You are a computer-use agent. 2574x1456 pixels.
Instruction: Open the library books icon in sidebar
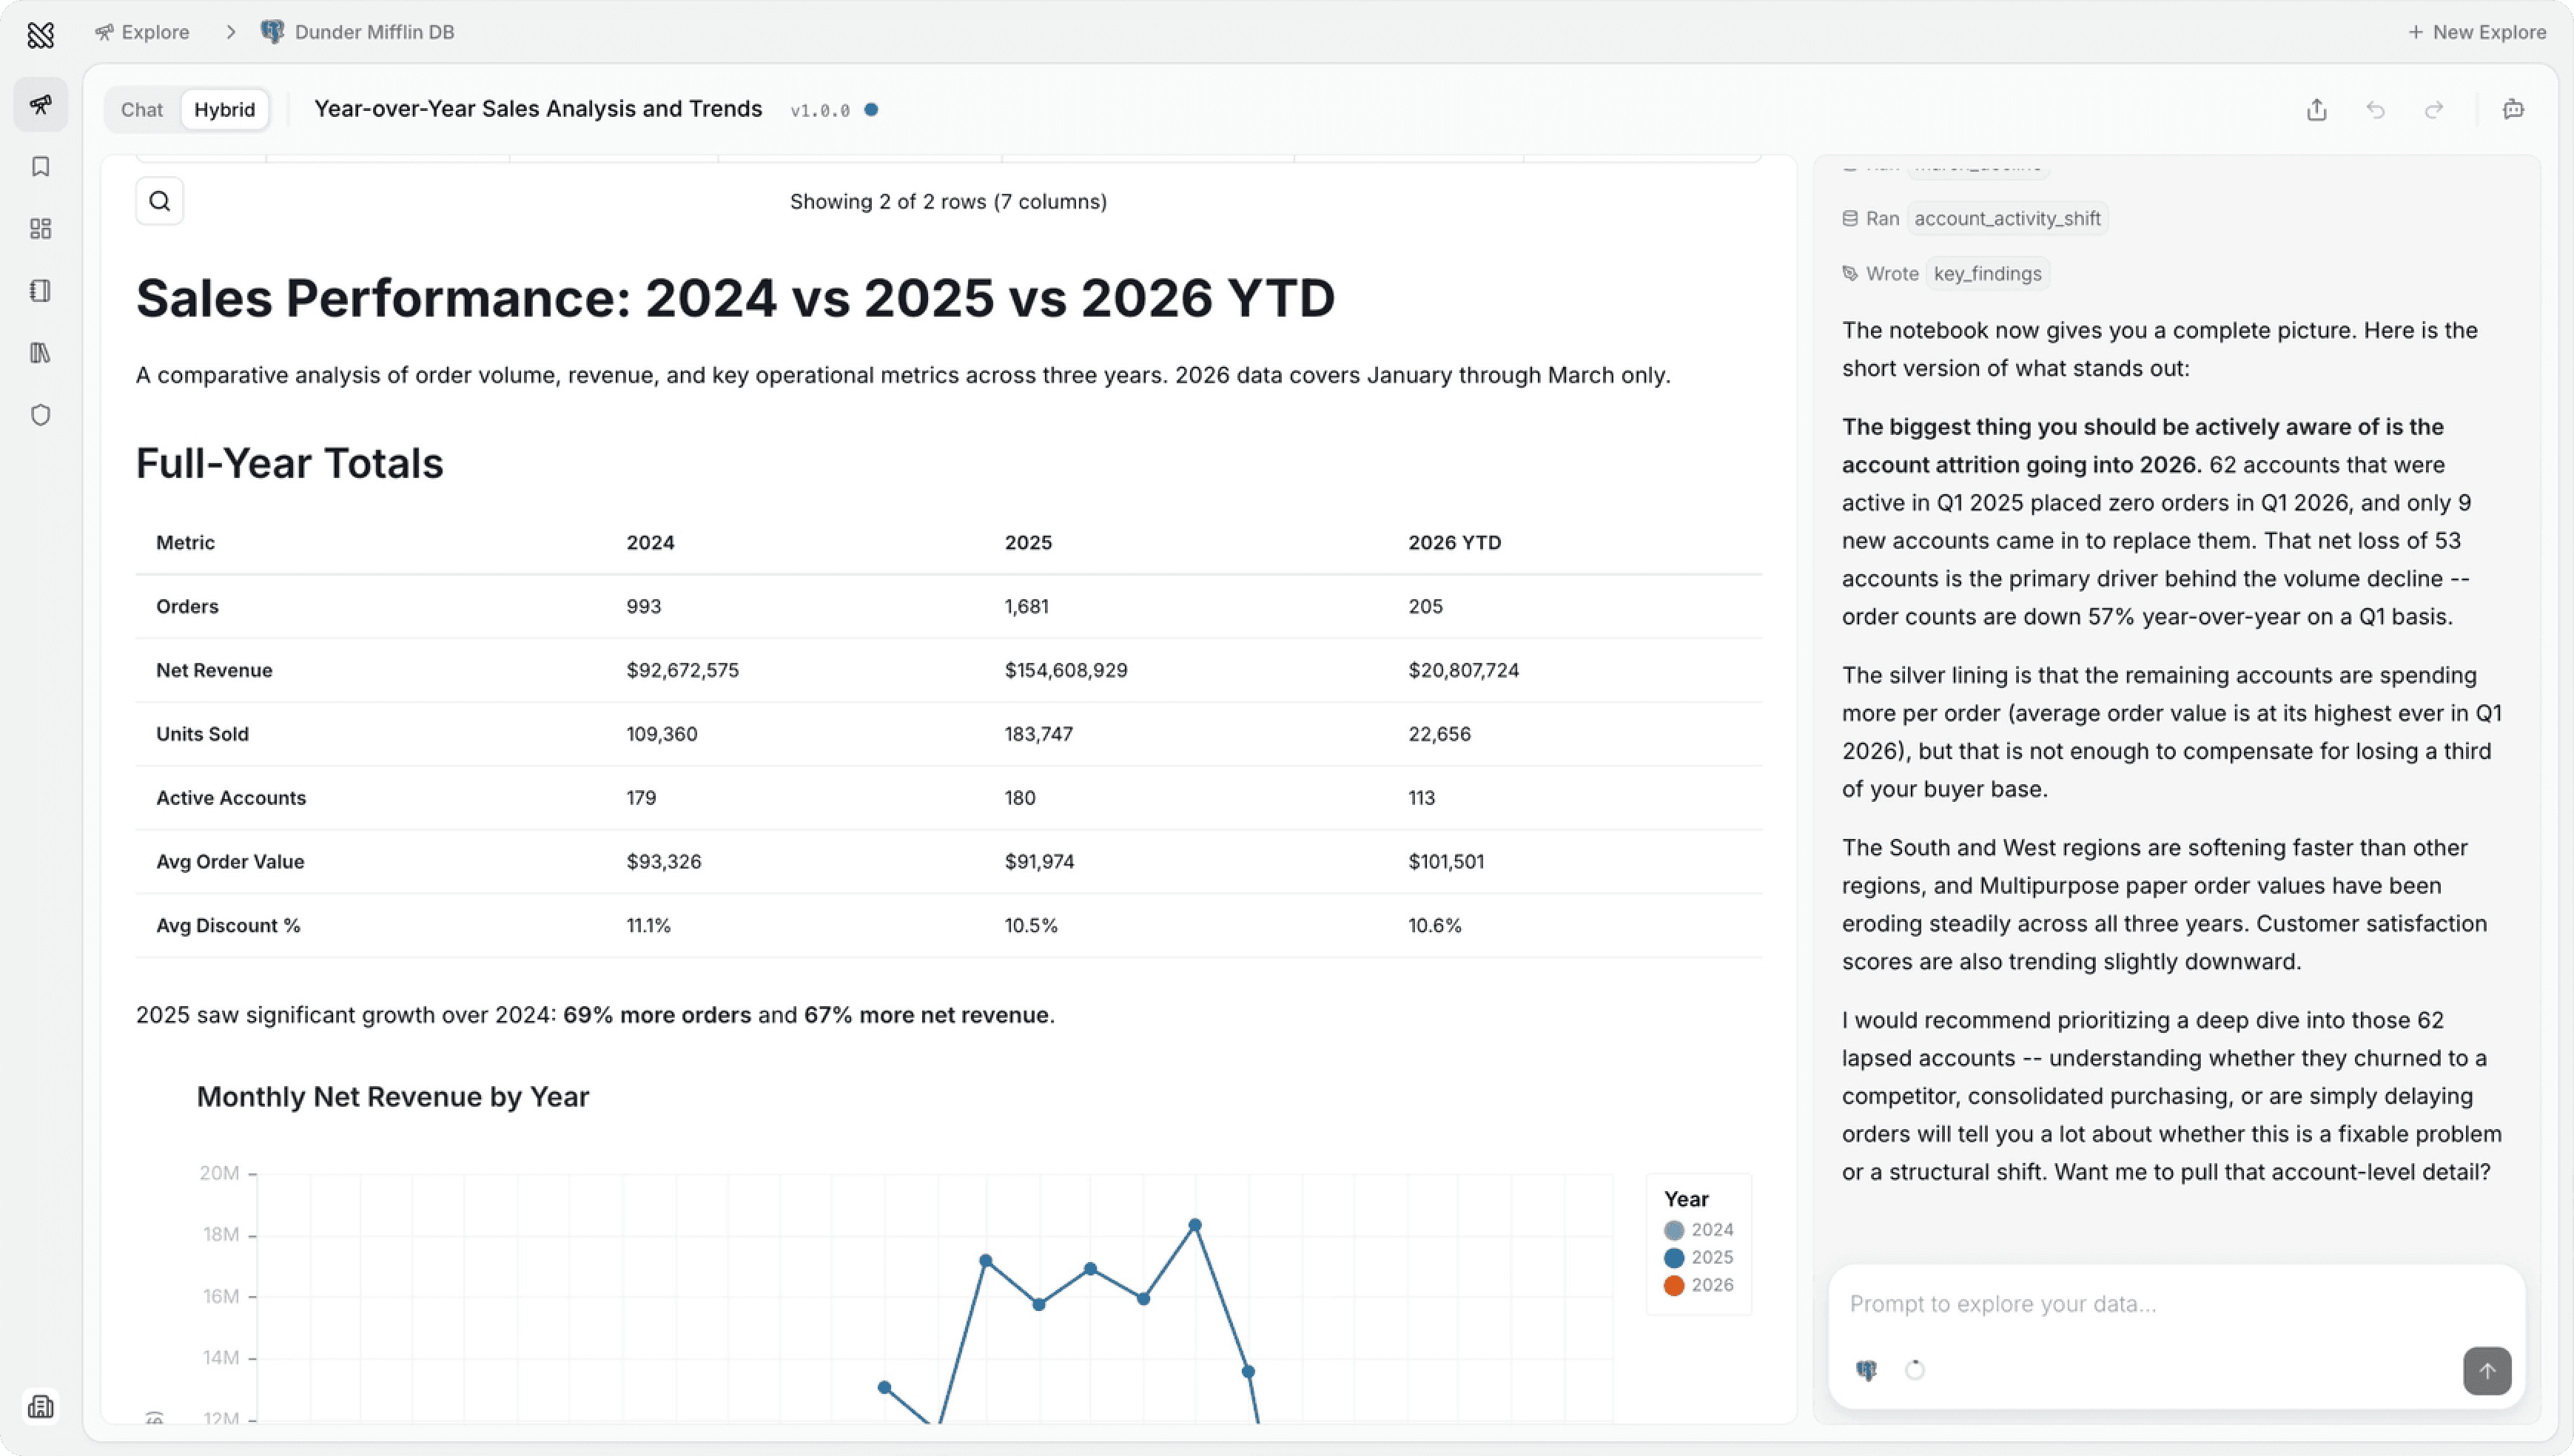(x=41, y=353)
